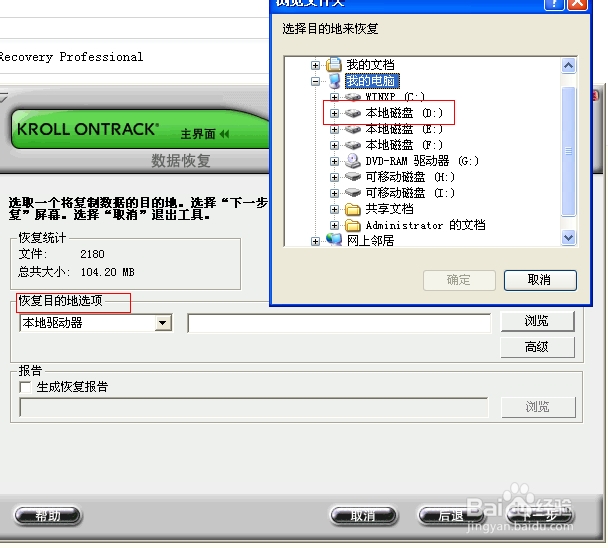The width and height of the screenshot is (608, 548).
Task: Click 取消 at bottom of recovery window
Action: 364,516
